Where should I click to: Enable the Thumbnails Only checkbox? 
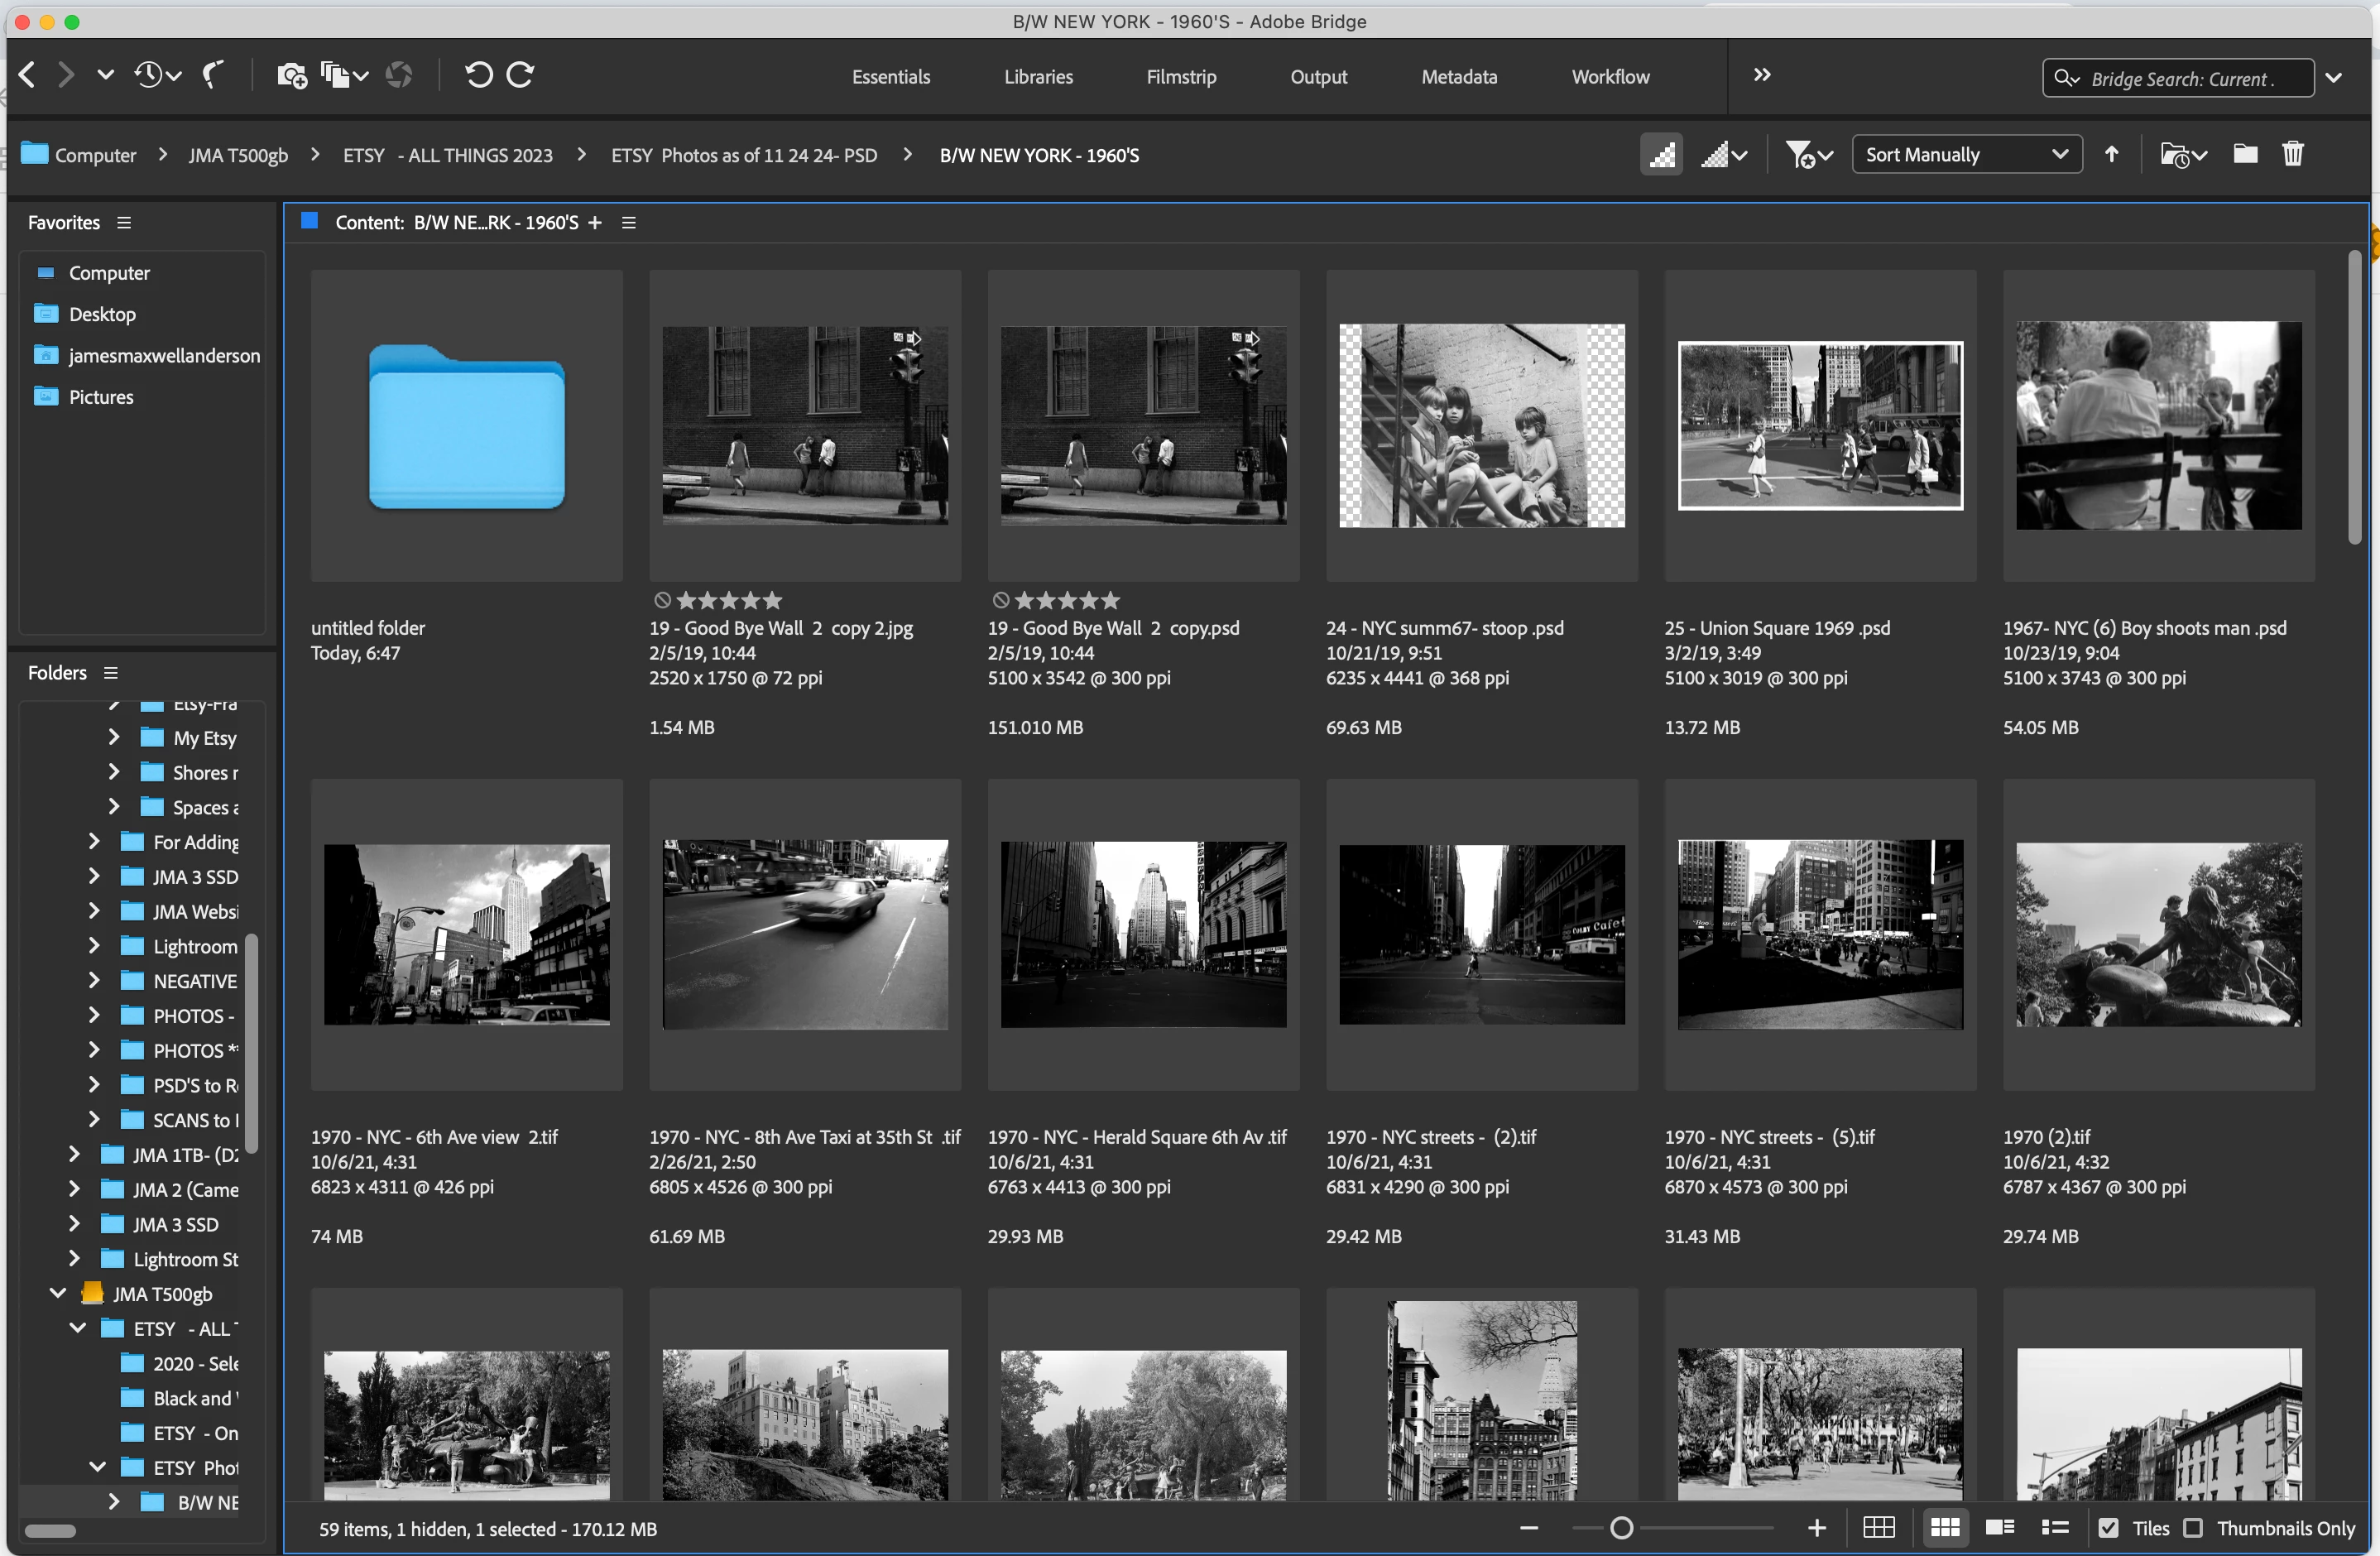coord(2193,1528)
